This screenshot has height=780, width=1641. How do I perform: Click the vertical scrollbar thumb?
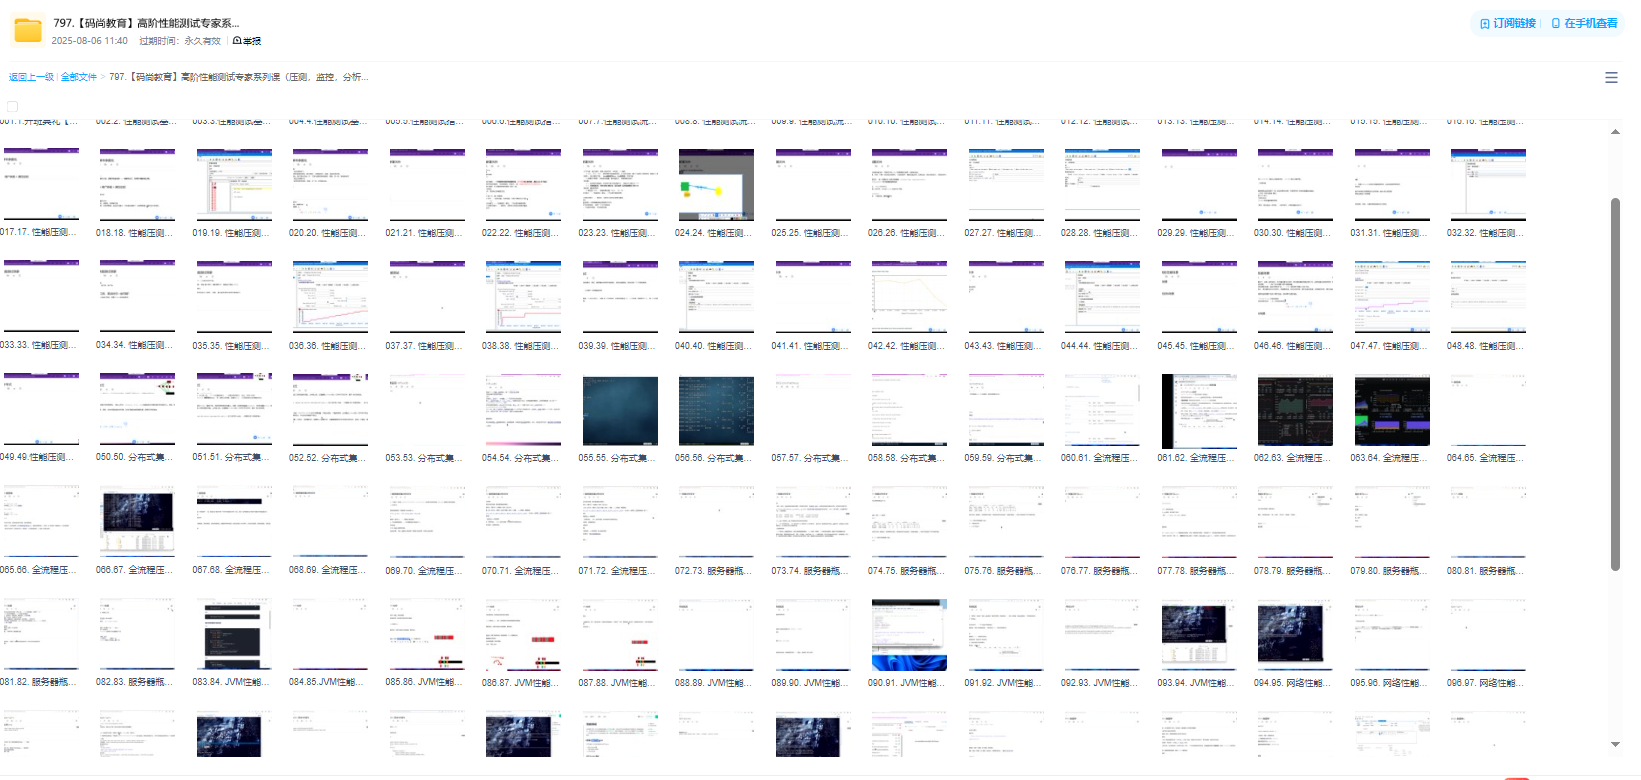(1615, 384)
